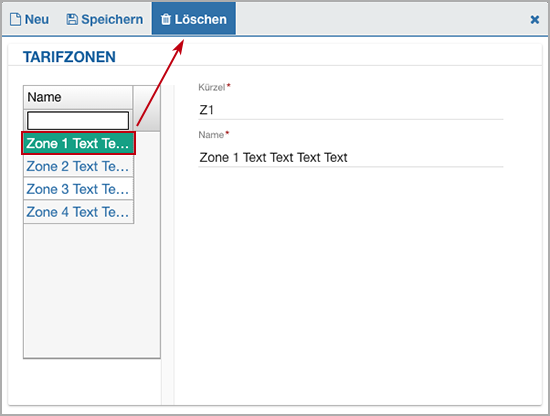Click the new document icon beside Neu

click(x=15, y=19)
